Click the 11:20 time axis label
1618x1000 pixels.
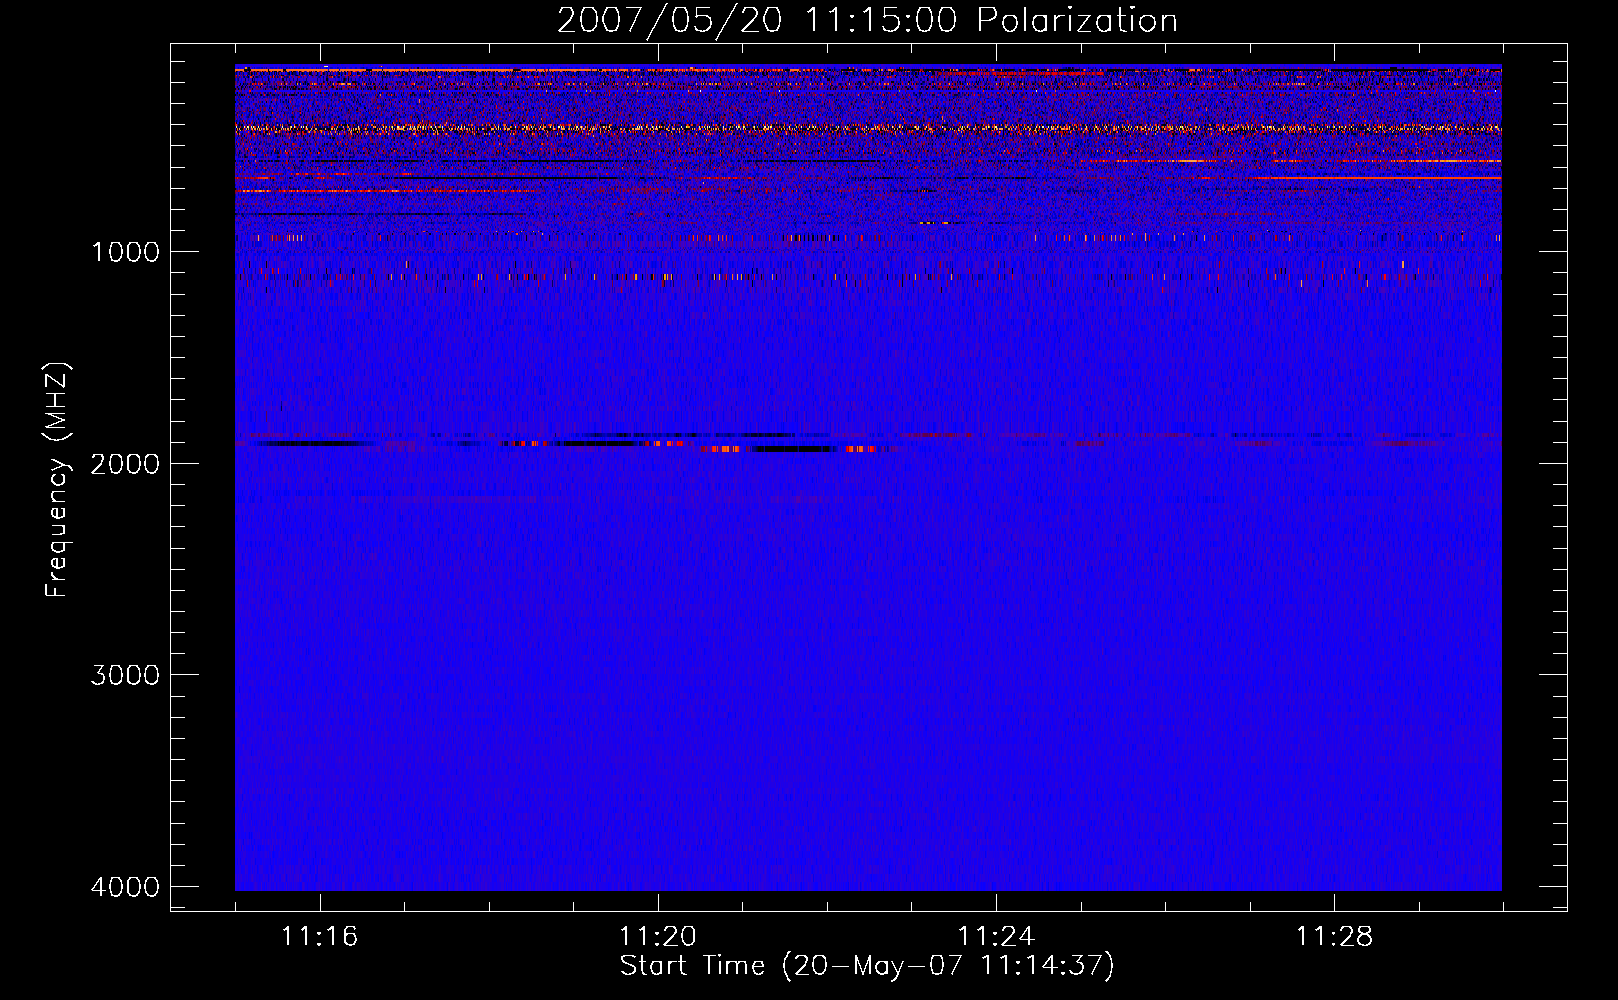pyautogui.click(x=658, y=937)
